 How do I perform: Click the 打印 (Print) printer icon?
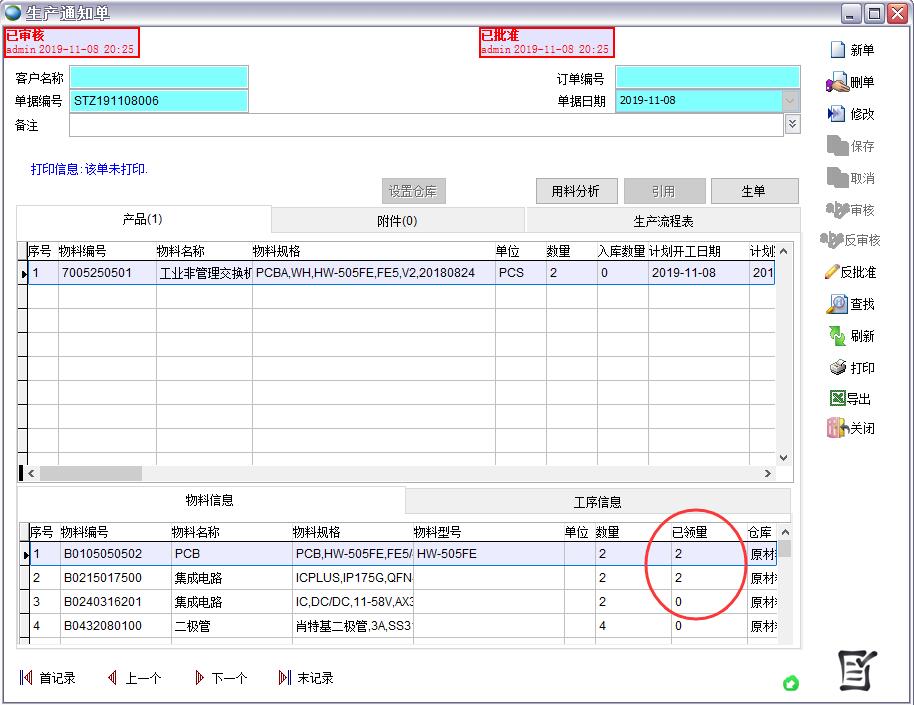[837, 368]
